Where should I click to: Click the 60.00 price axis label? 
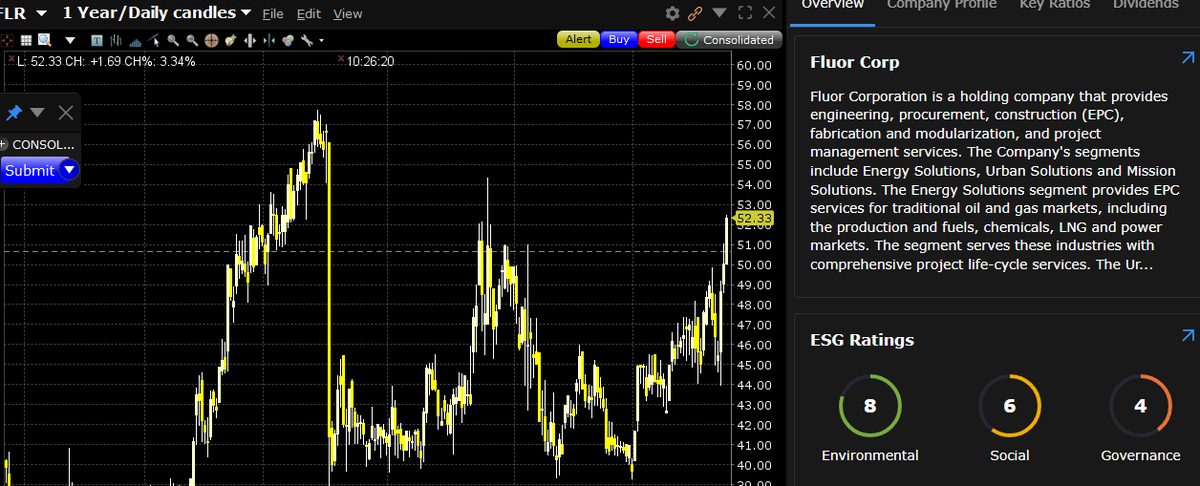[753, 65]
